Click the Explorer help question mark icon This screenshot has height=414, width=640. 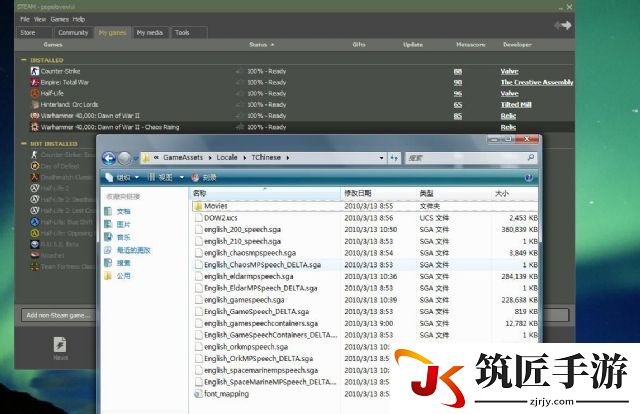[x=529, y=178]
